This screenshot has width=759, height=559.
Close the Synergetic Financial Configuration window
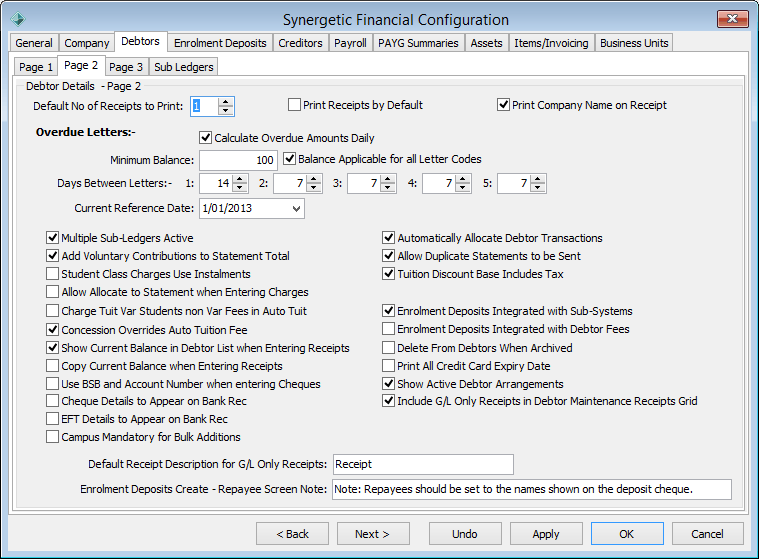(x=732, y=19)
